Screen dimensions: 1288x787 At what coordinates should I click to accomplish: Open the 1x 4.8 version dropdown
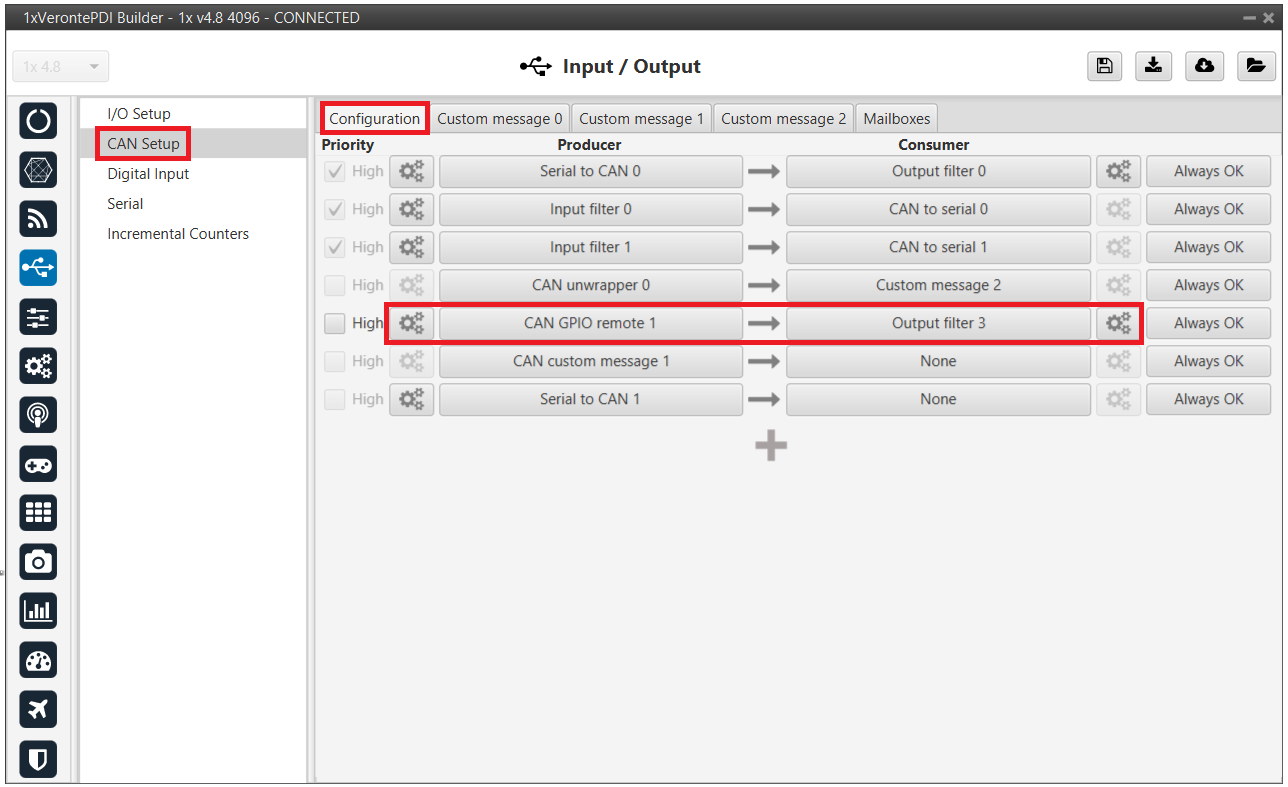point(61,67)
